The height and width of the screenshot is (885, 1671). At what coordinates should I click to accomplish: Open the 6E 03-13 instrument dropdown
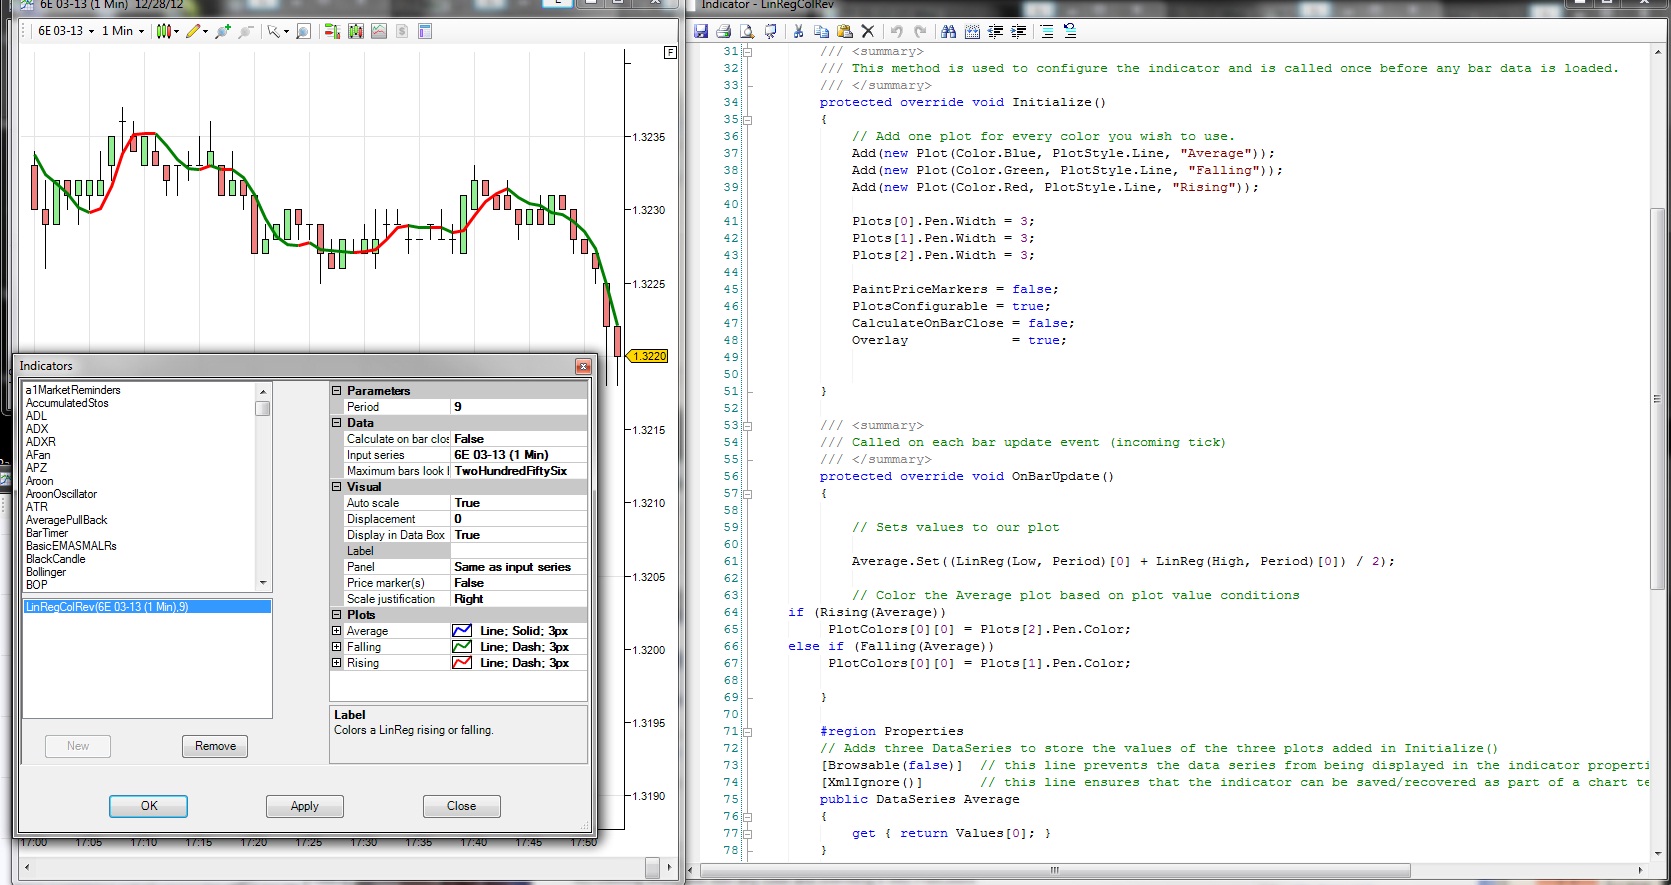click(x=66, y=31)
